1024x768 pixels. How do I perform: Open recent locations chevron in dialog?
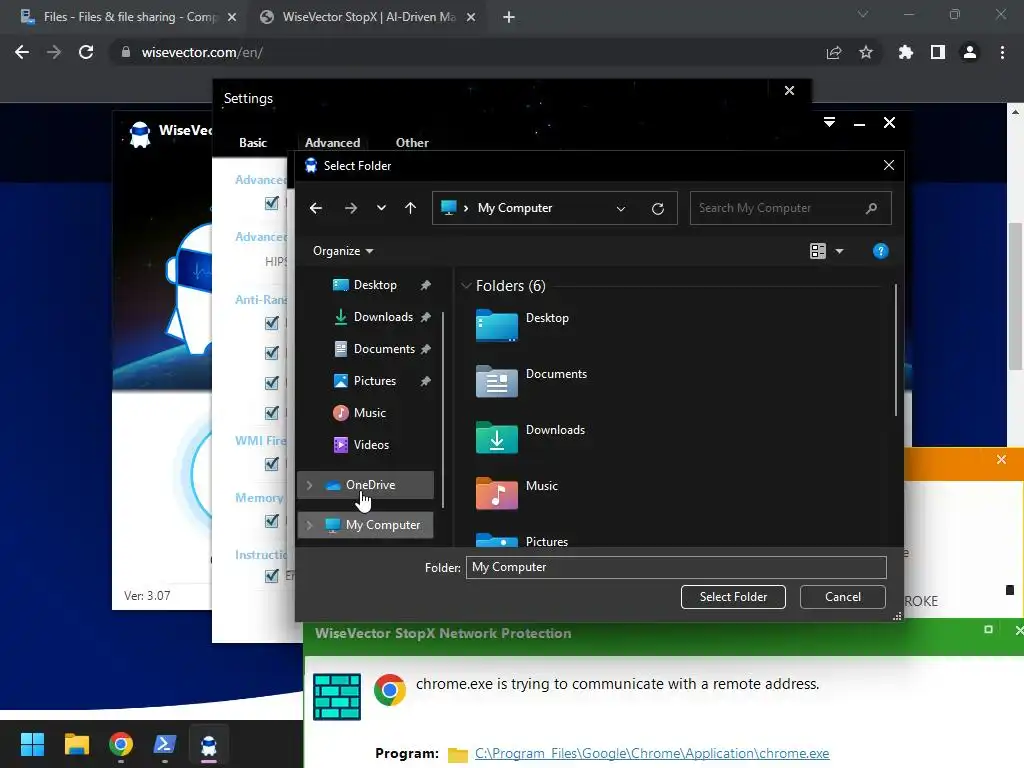click(x=381, y=208)
